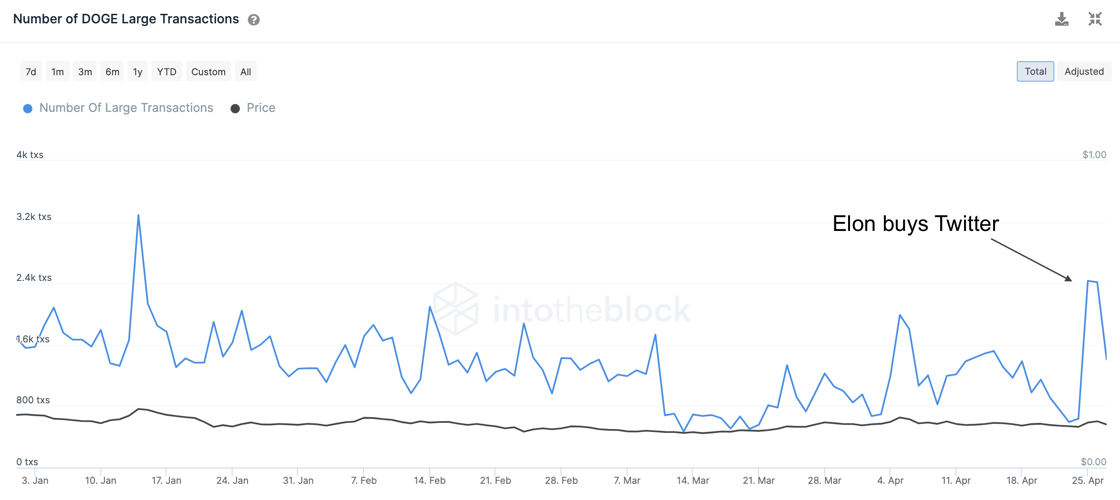This screenshot has height=500, width=1120.
Task: Click the Elon buys Twitter annotation
Action: coord(915,224)
